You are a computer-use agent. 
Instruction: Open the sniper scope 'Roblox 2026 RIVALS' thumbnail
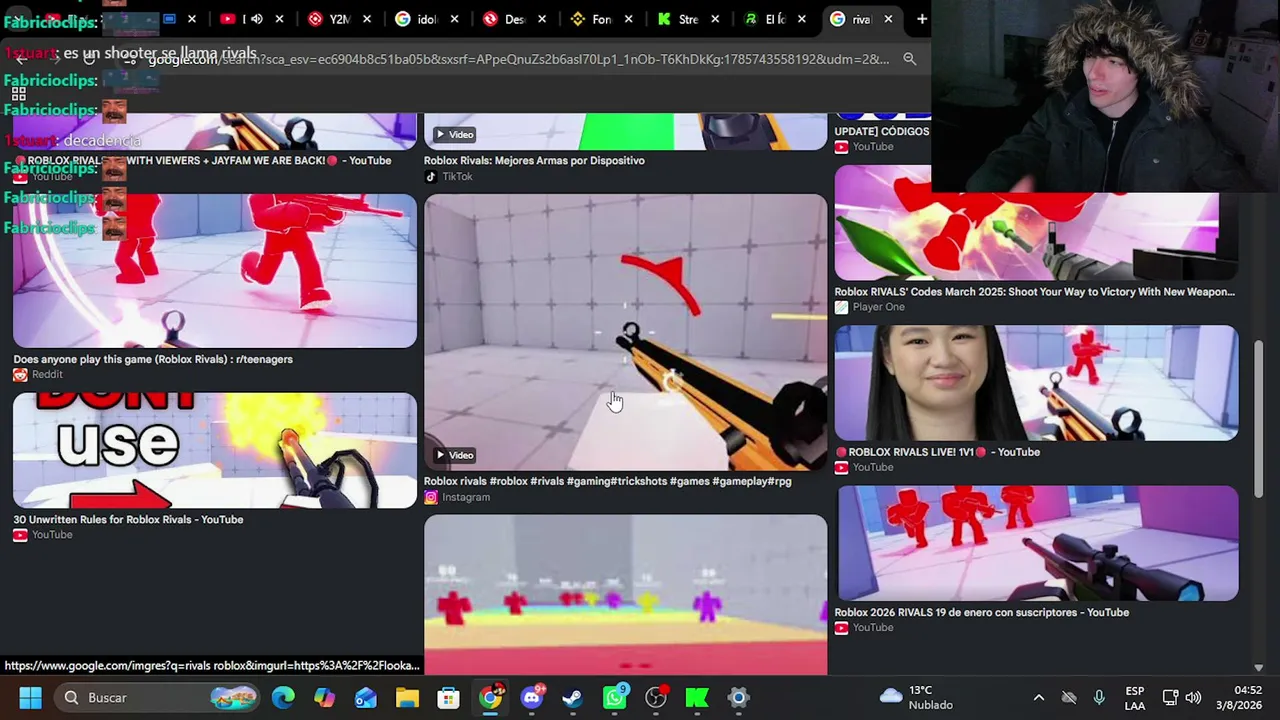pyautogui.click(x=1036, y=544)
